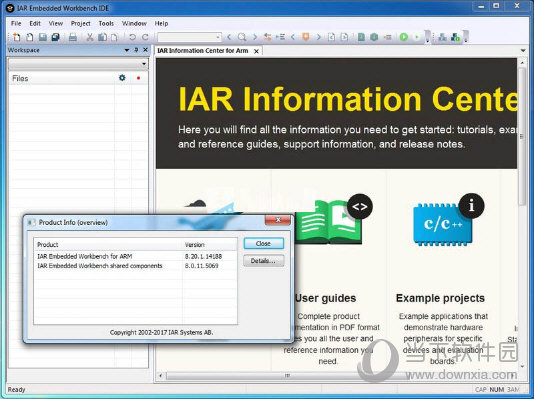This screenshot has height=399, width=534.
Task: Click the New Document toolbar icon
Action: pyautogui.click(x=16, y=37)
